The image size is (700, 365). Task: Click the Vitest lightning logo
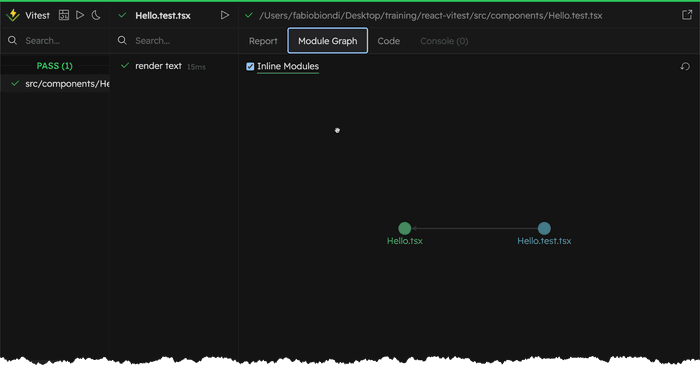(x=13, y=15)
